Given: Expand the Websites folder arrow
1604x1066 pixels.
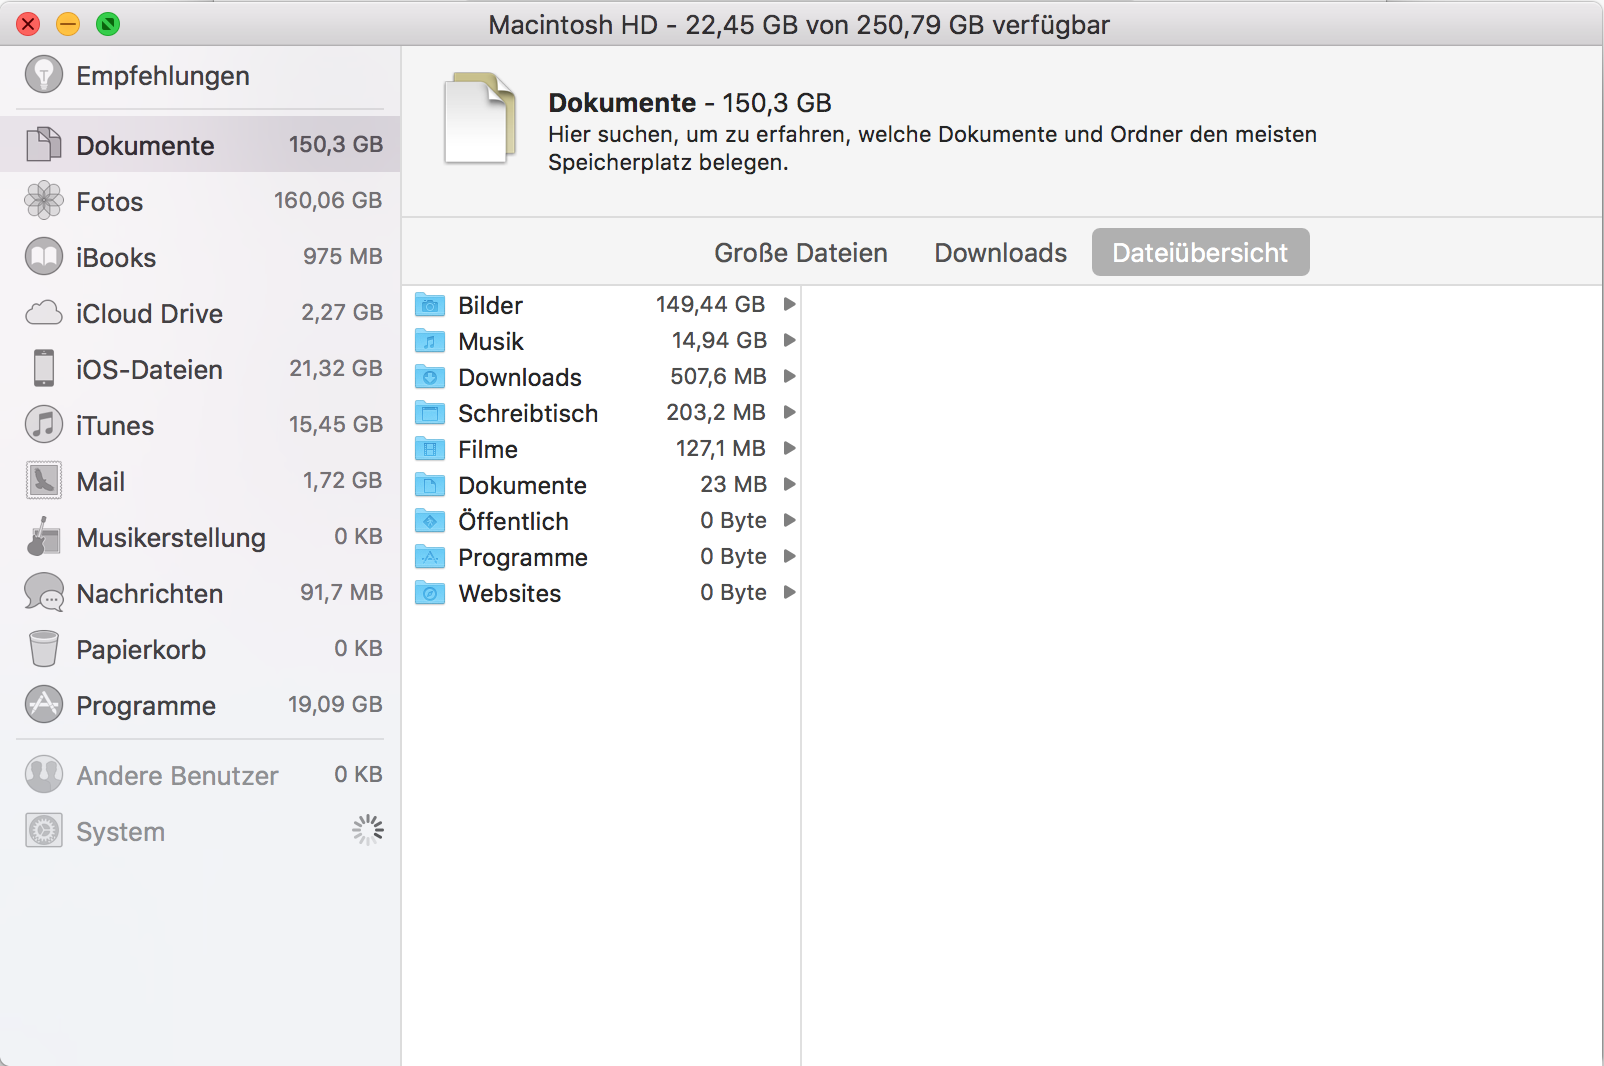Looking at the screenshot, I should (789, 592).
